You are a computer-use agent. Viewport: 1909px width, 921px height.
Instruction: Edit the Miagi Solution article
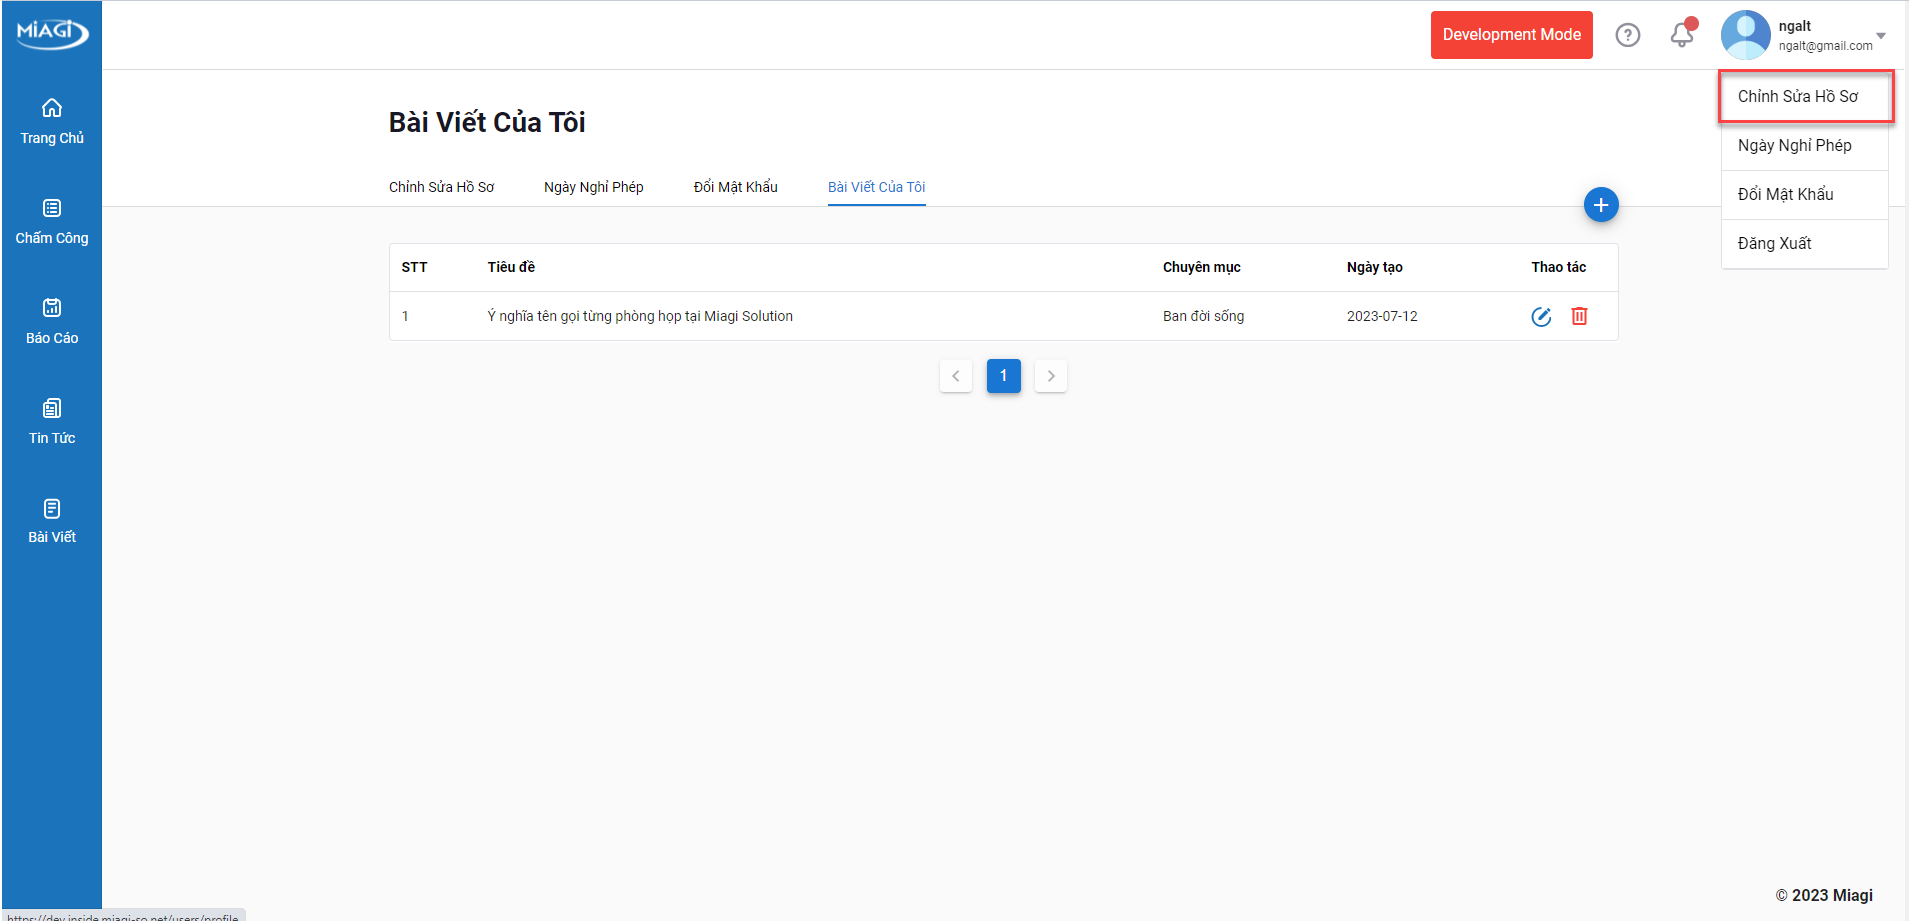point(1541,317)
